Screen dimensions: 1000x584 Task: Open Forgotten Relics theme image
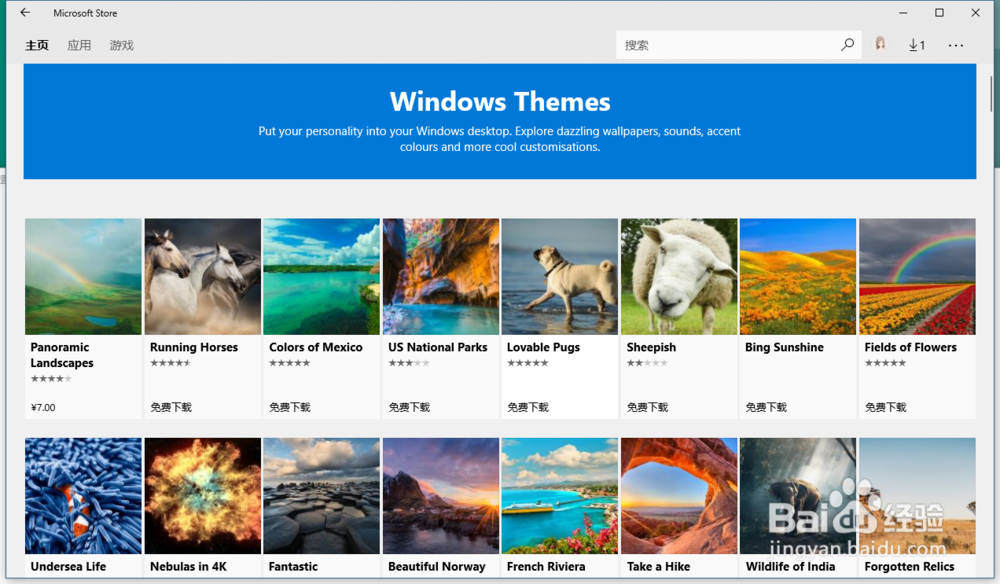[x=917, y=495]
